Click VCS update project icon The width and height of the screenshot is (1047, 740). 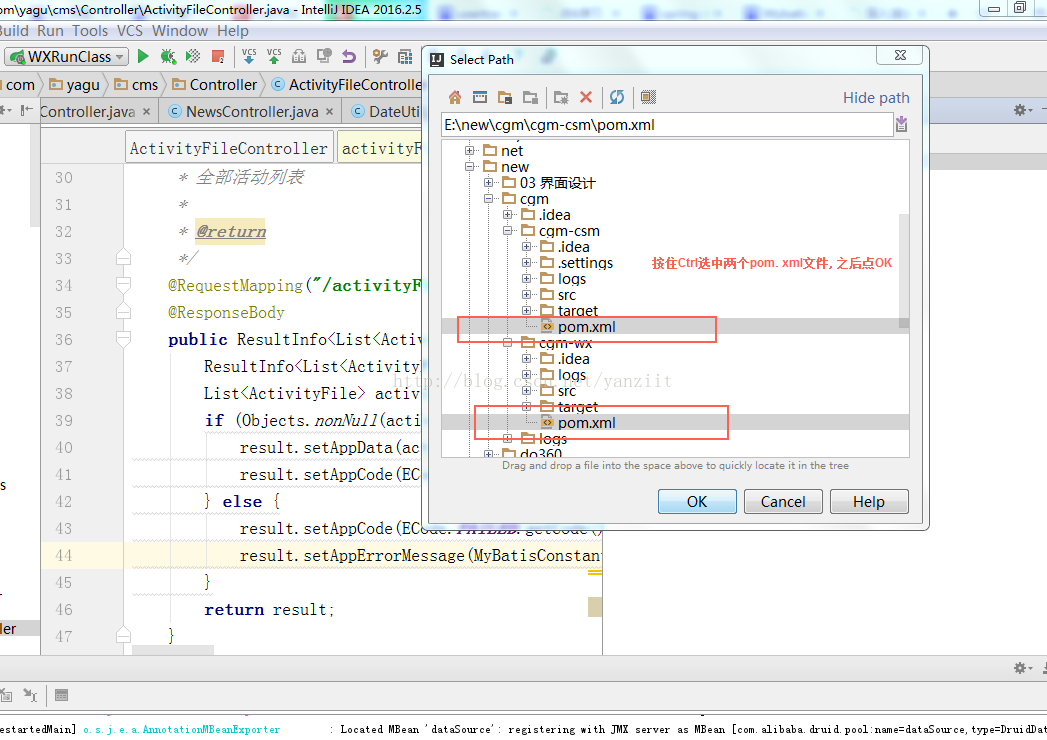[x=249, y=57]
